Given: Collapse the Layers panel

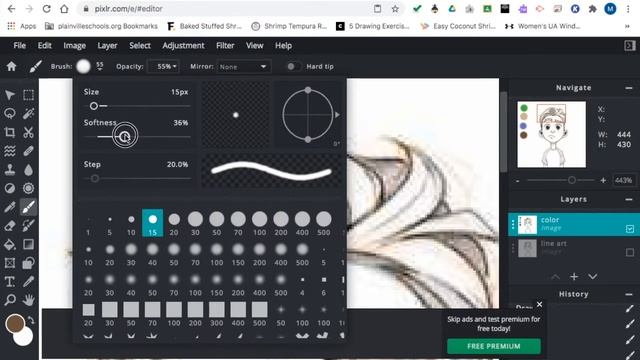Looking at the screenshot, I should (629, 199).
